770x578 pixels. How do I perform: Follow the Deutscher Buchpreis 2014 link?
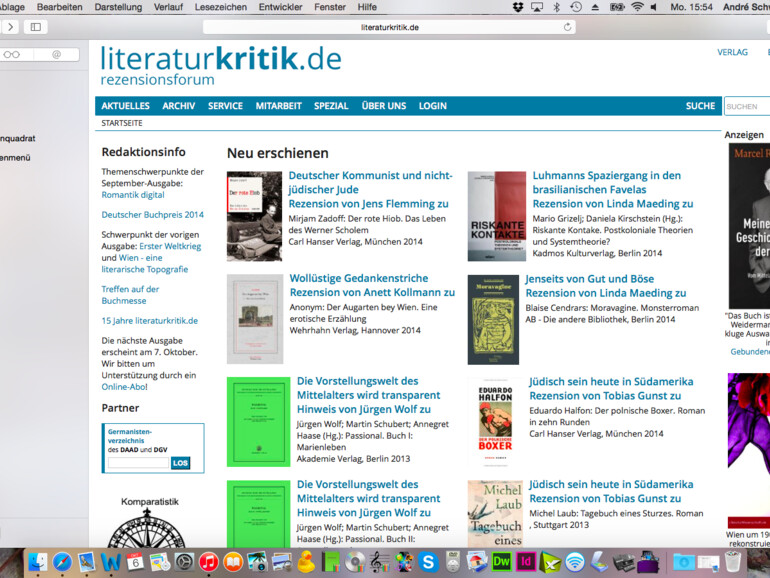152,215
